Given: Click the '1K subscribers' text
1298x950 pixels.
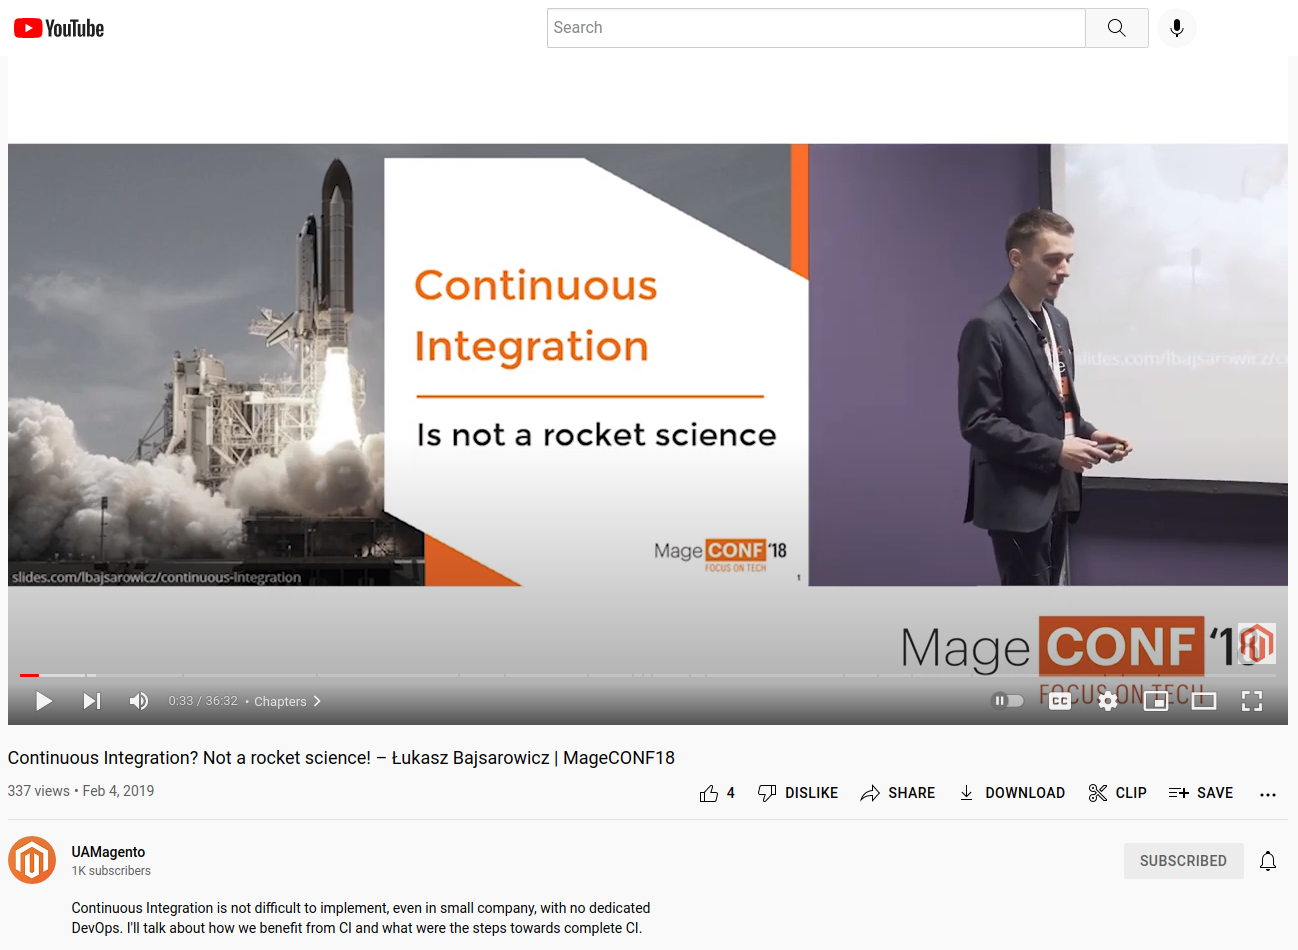Looking at the screenshot, I should (111, 871).
